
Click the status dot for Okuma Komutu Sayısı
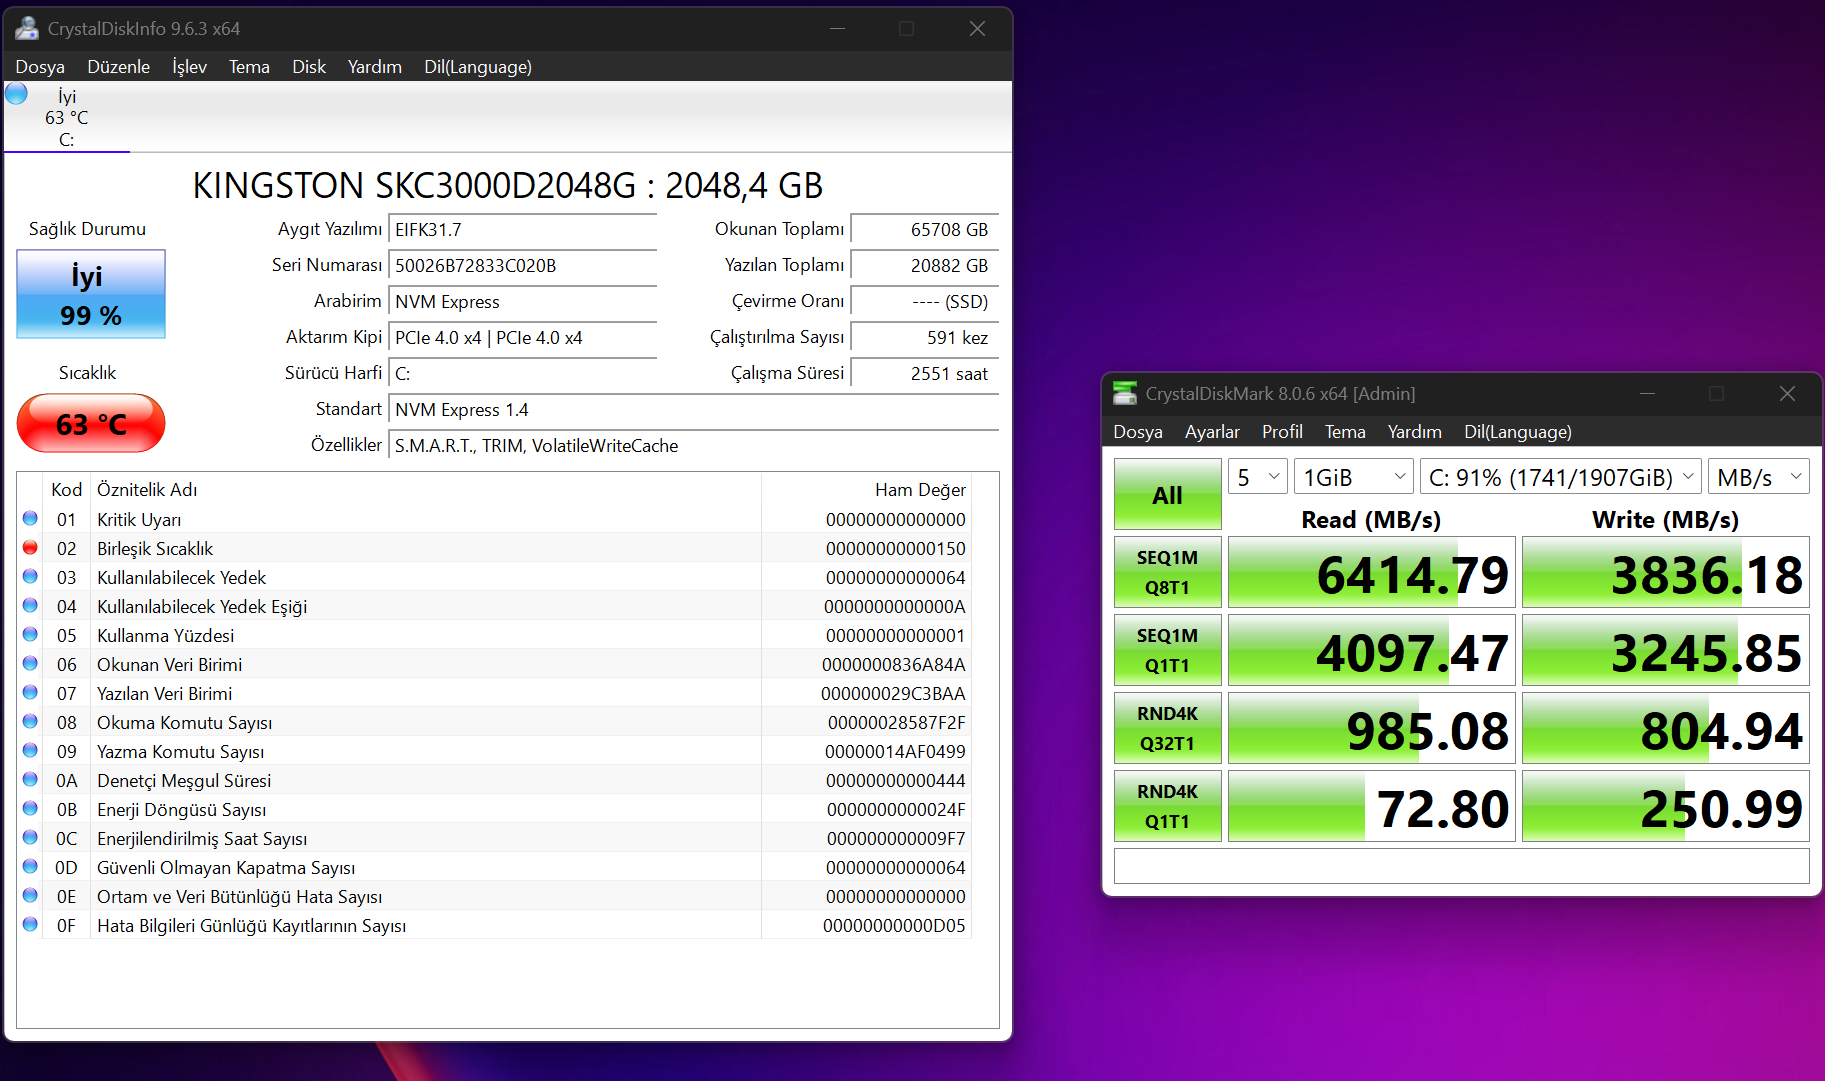tap(30, 721)
